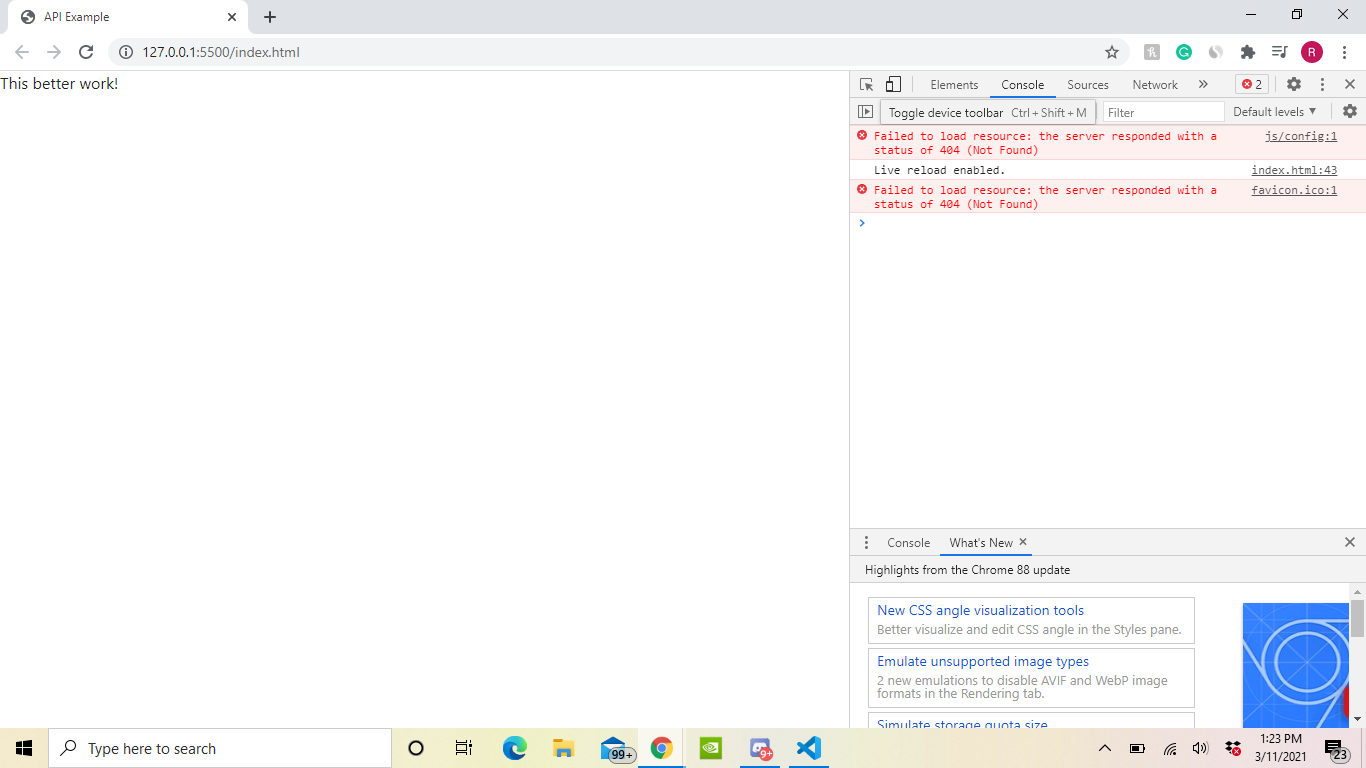Open the Grammarly extension icon
1366x768 pixels.
(1184, 52)
